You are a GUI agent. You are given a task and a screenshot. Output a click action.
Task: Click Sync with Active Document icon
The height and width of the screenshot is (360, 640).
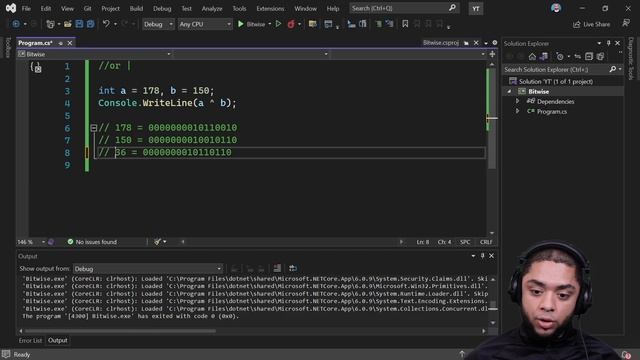click(x=578, y=56)
